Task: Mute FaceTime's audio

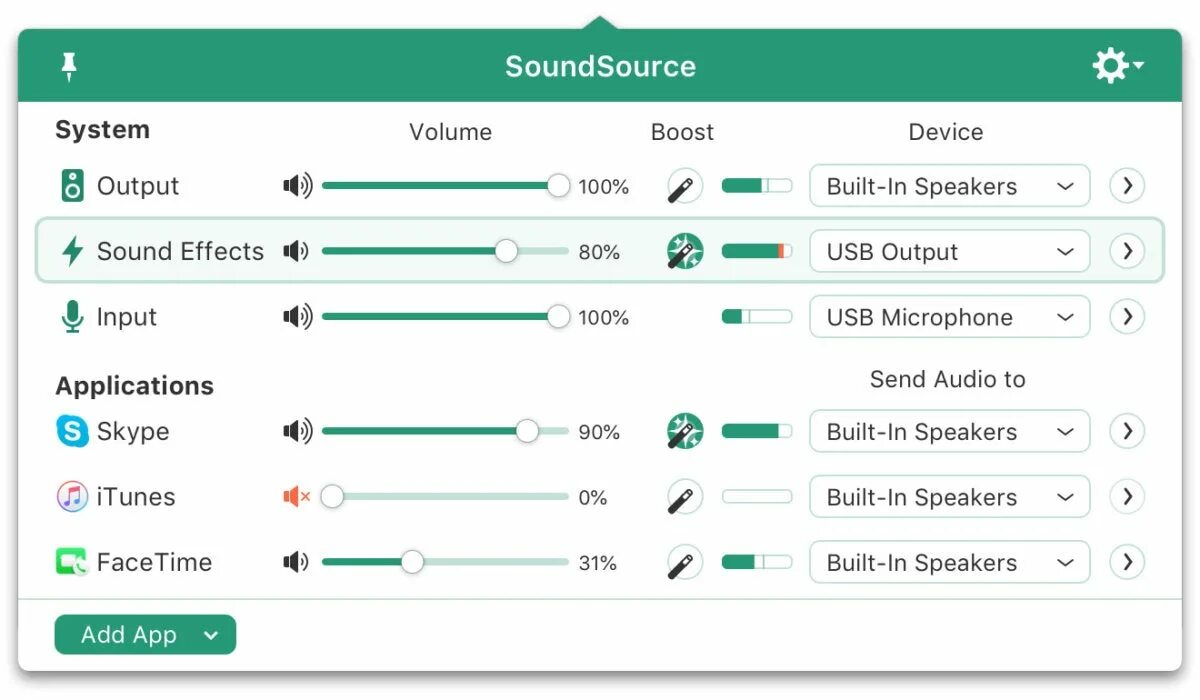Action: [296, 562]
